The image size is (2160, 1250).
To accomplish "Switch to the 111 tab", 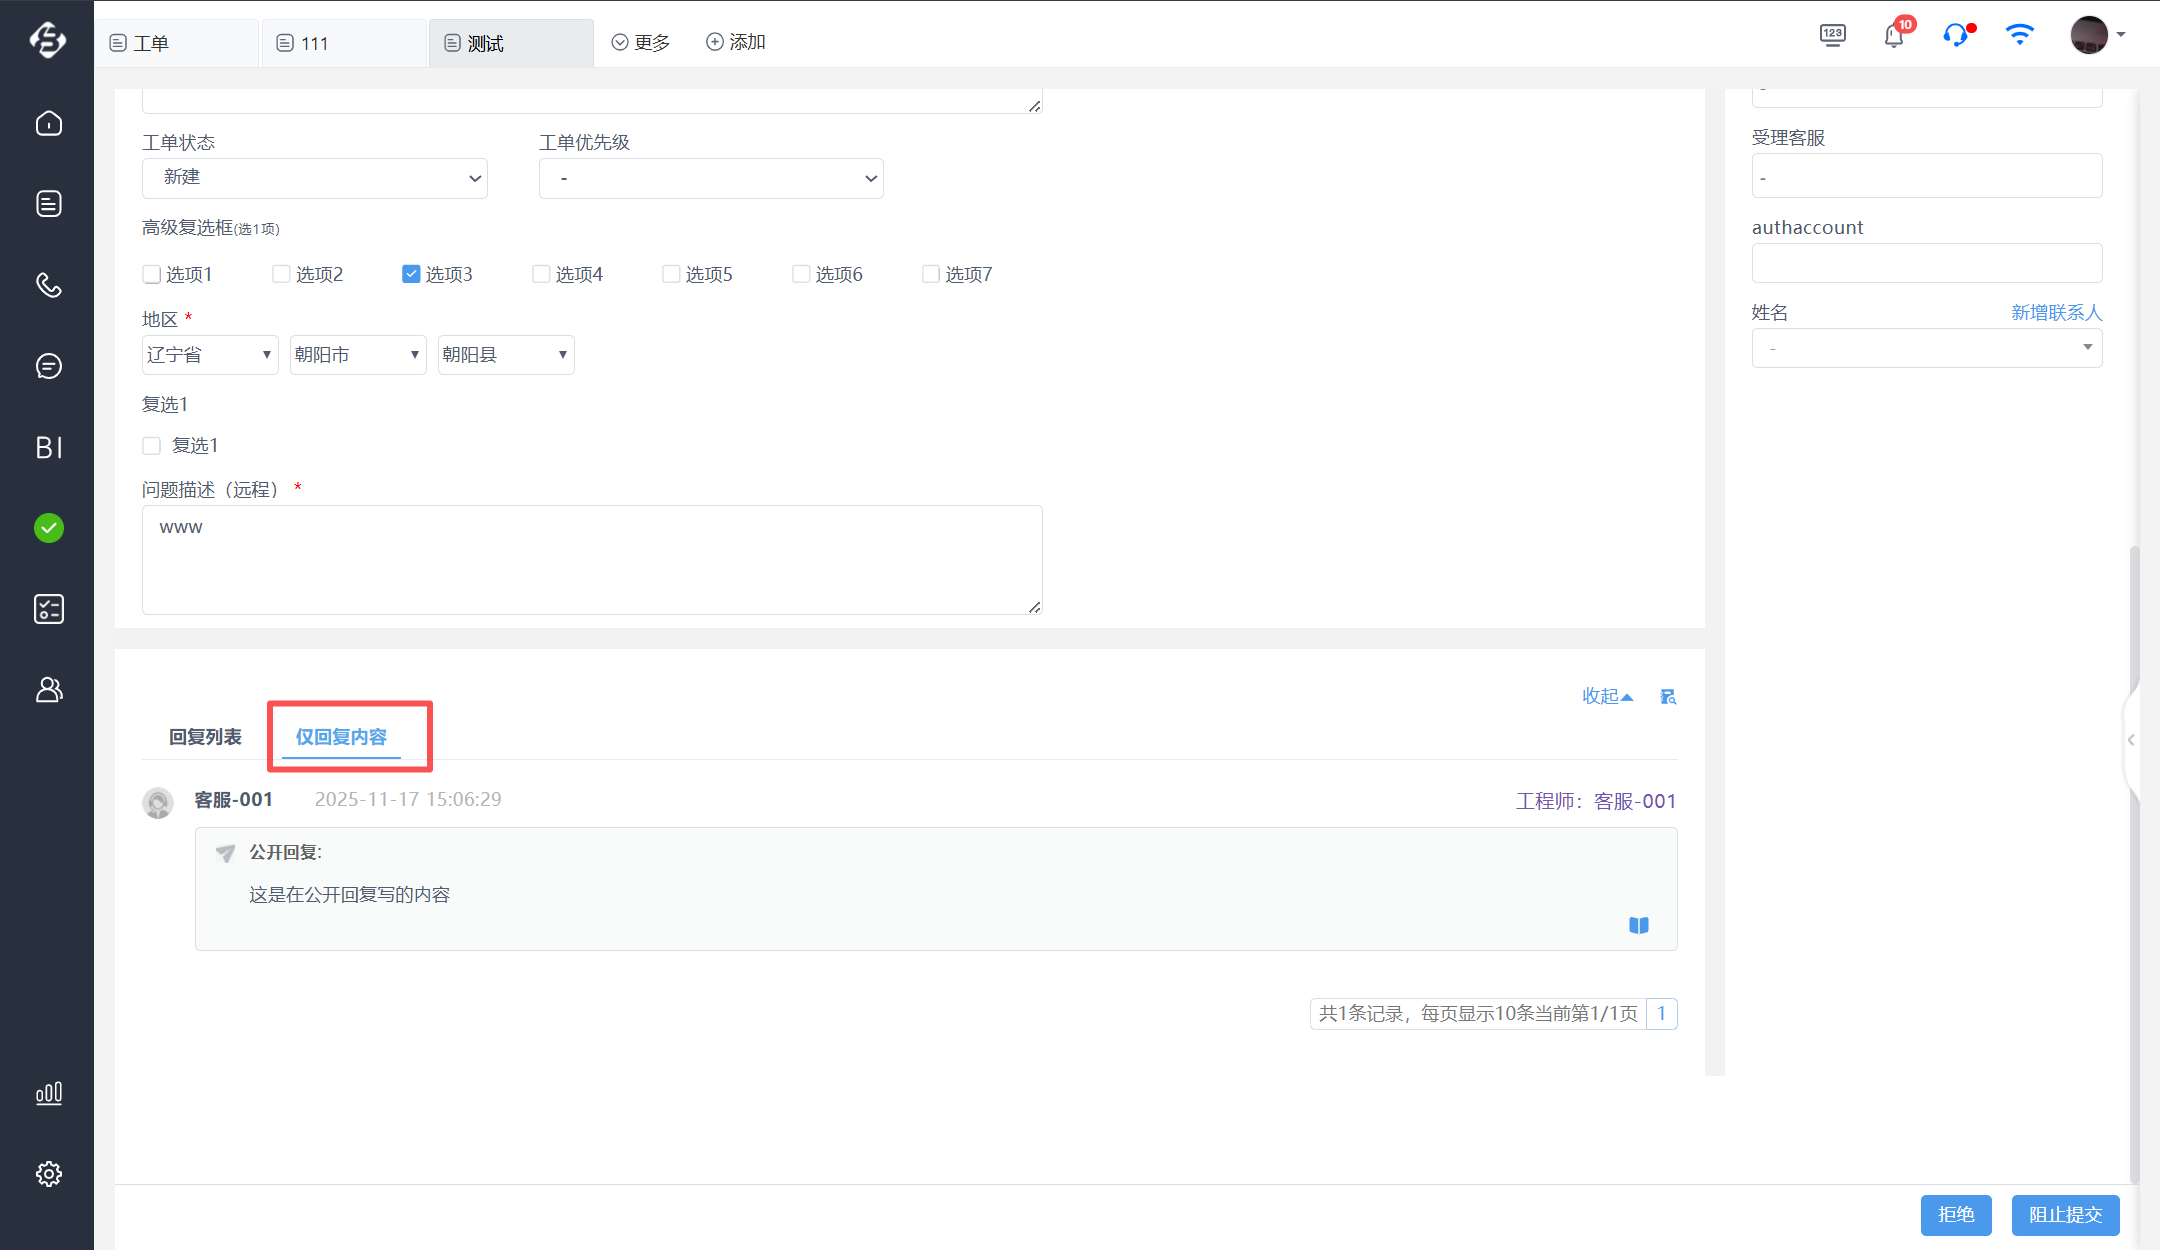I will point(343,43).
